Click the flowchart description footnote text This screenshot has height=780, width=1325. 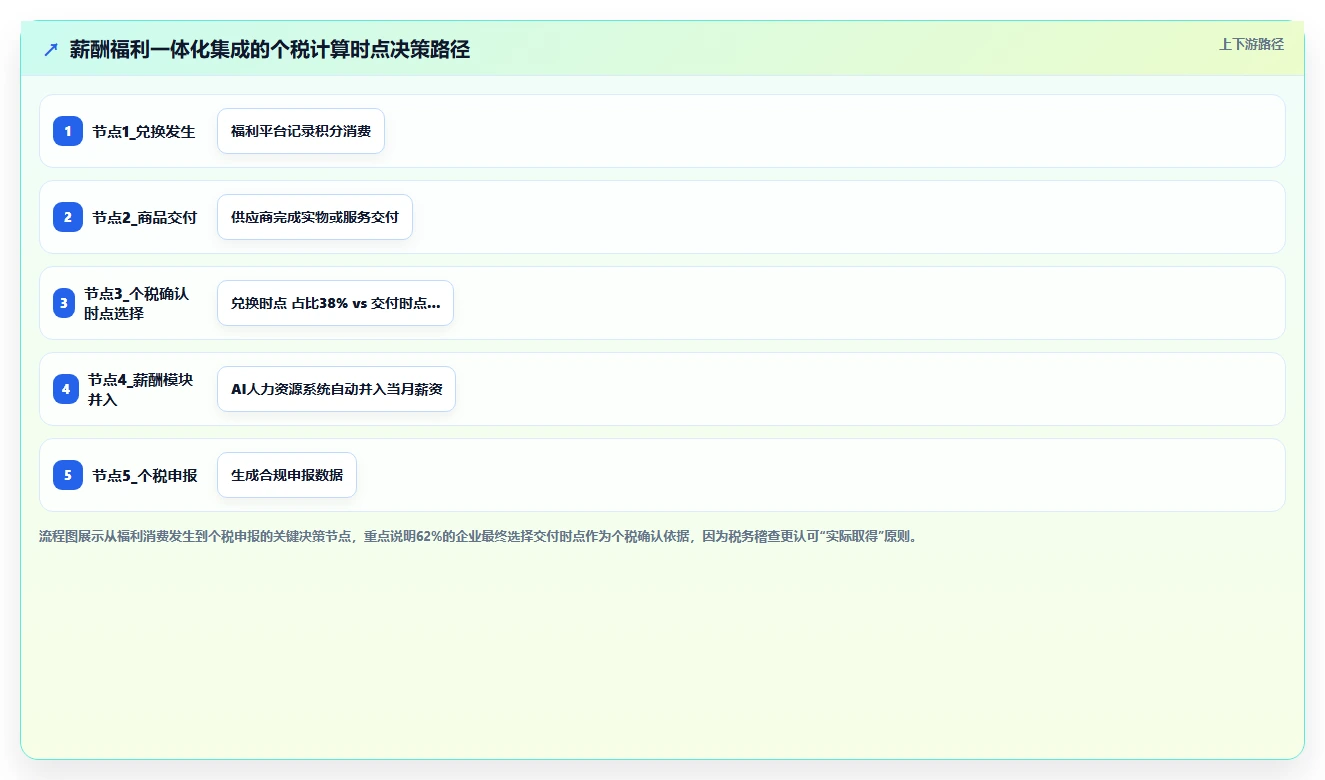coord(478,536)
